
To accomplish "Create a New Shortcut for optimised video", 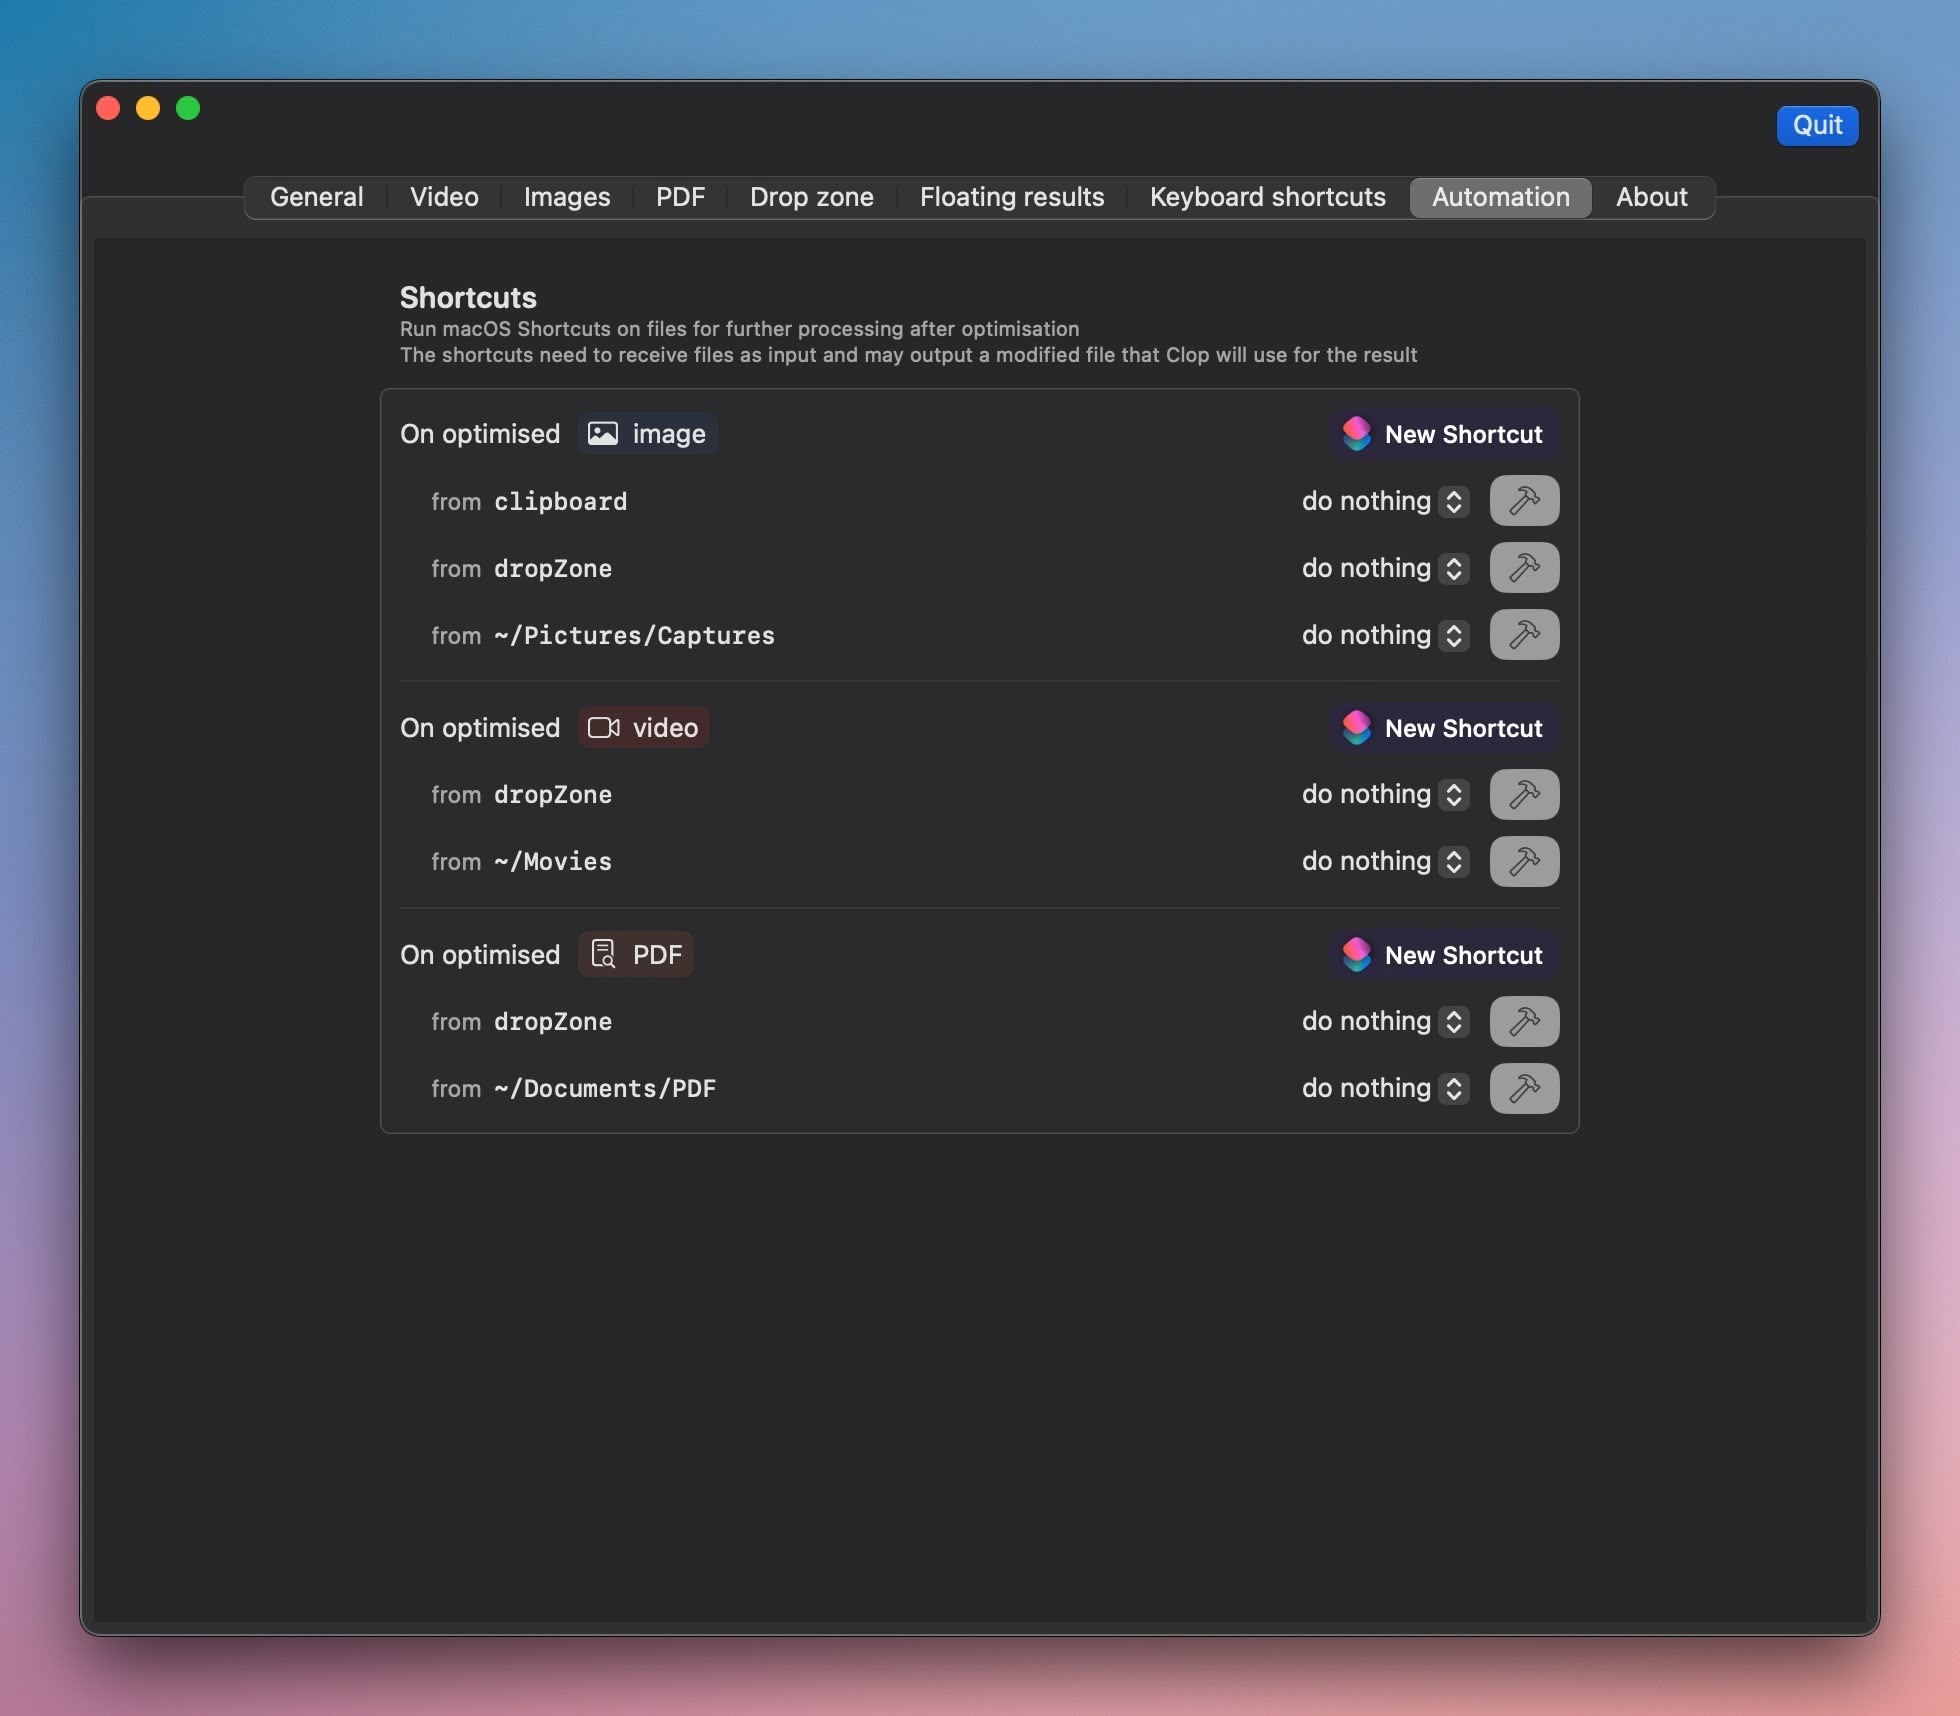I will [1443, 727].
